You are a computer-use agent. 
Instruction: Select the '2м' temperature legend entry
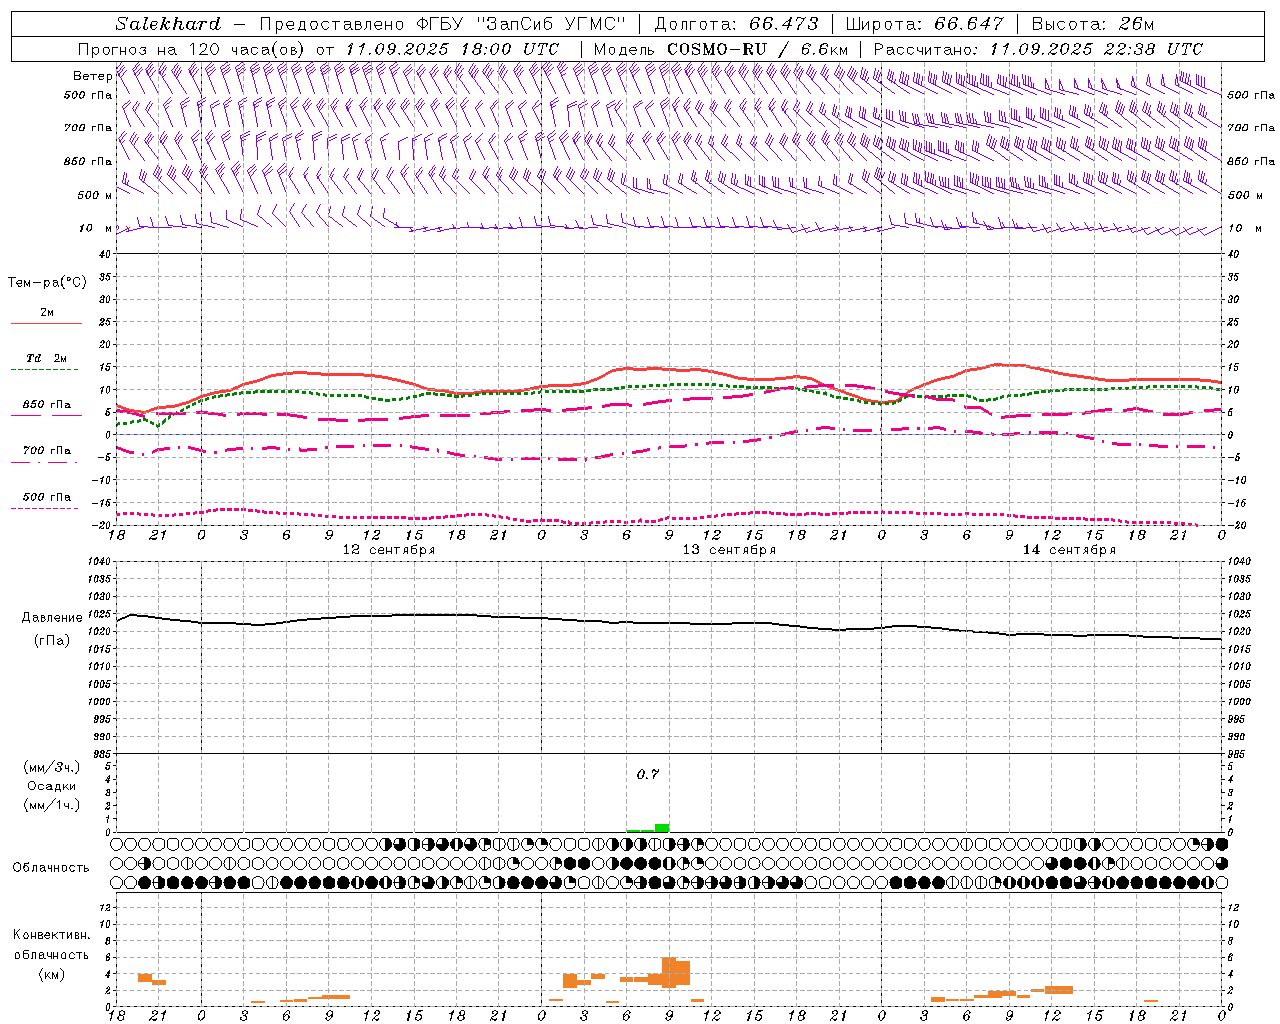click(x=47, y=313)
